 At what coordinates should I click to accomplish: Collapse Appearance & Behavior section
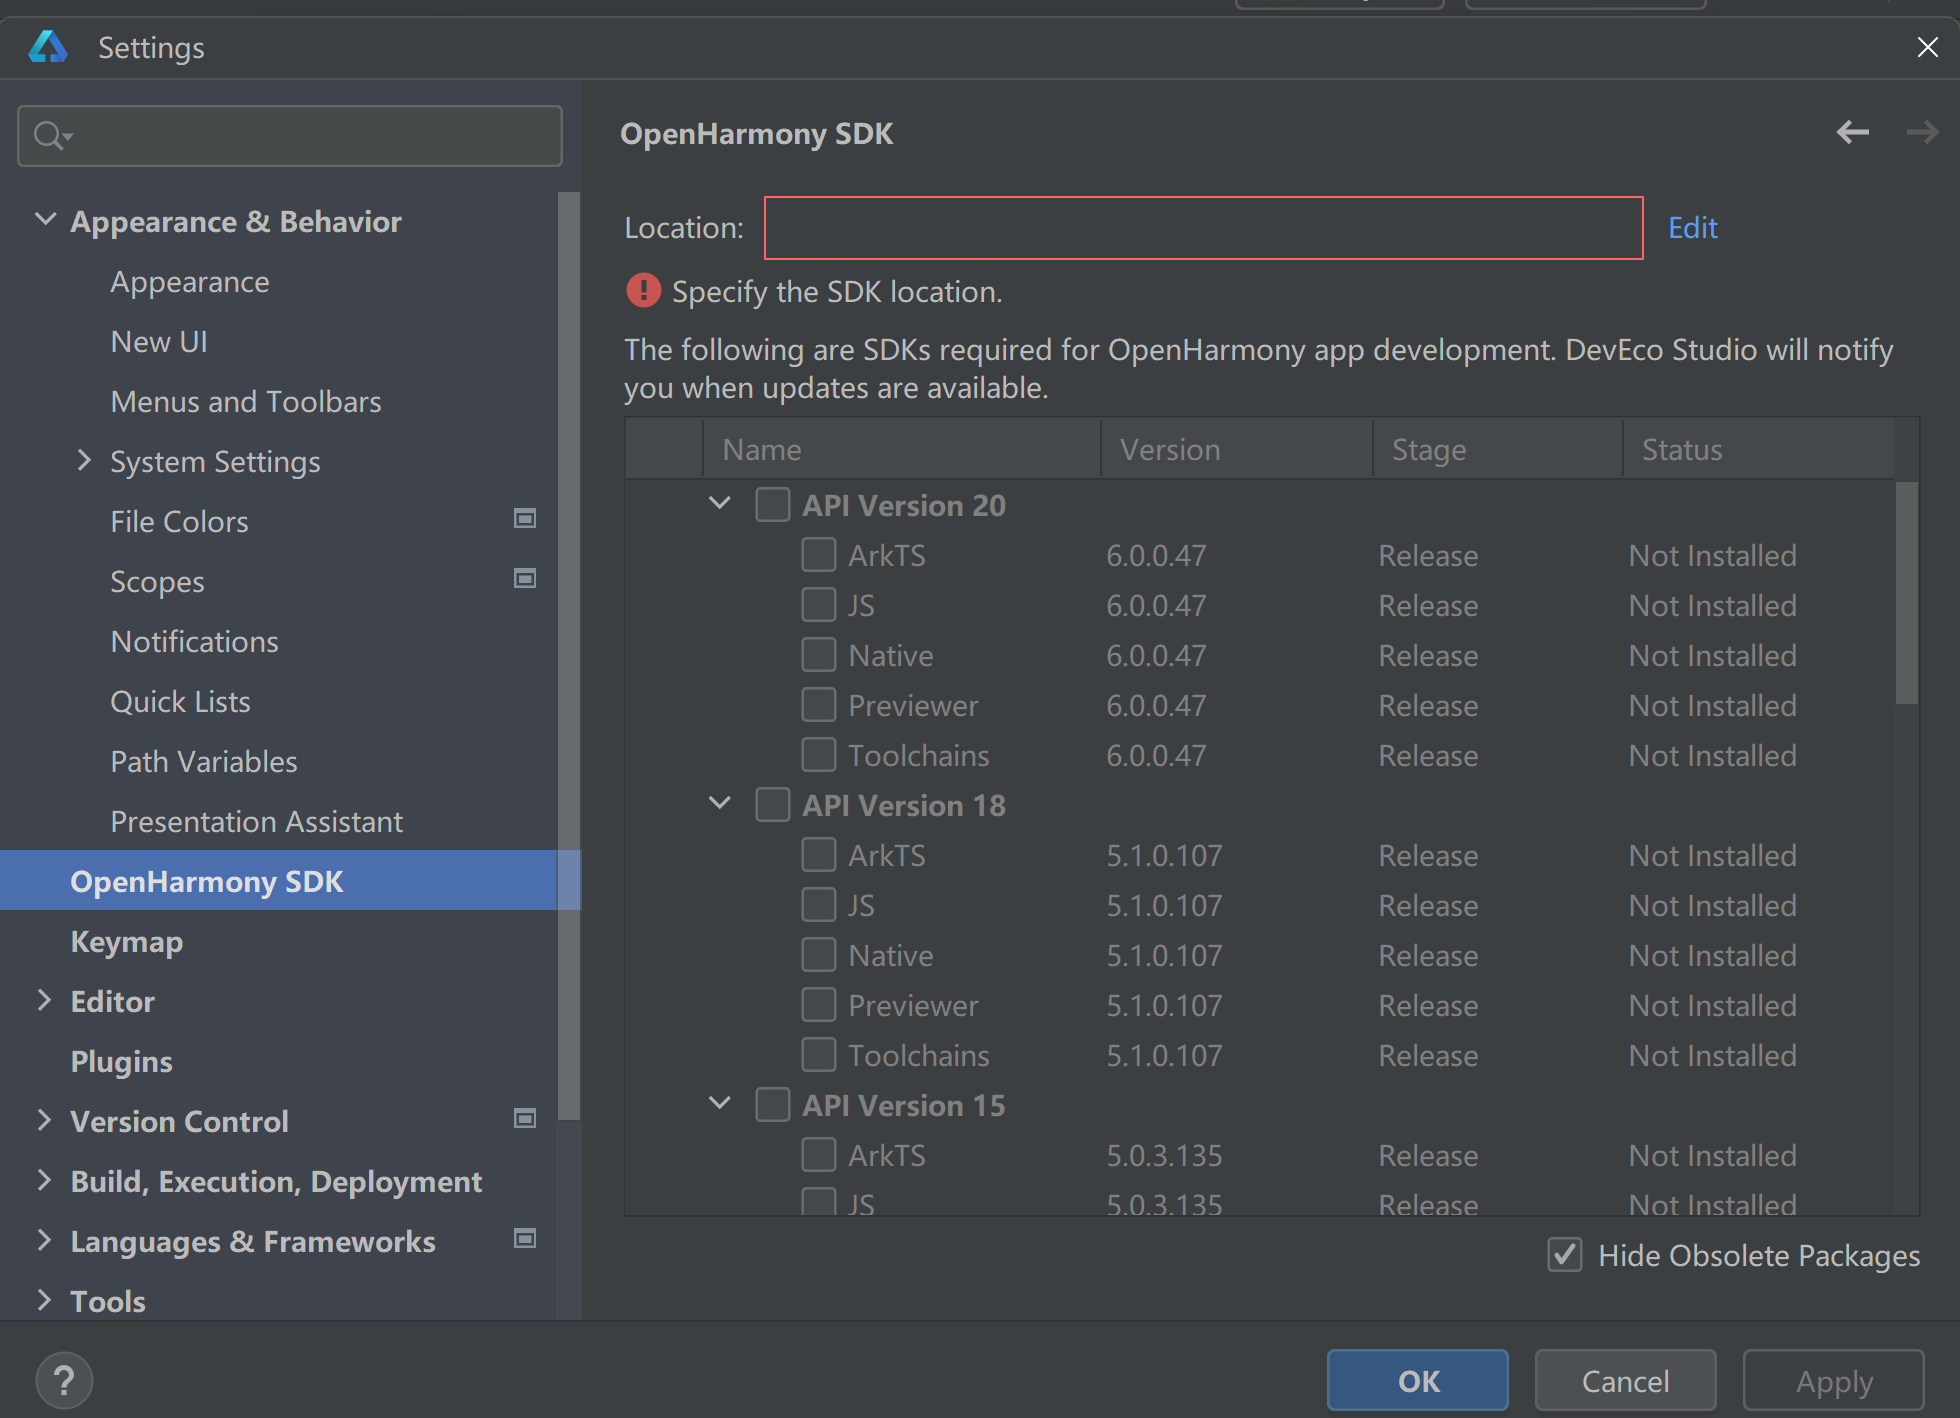(x=45, y=220)
